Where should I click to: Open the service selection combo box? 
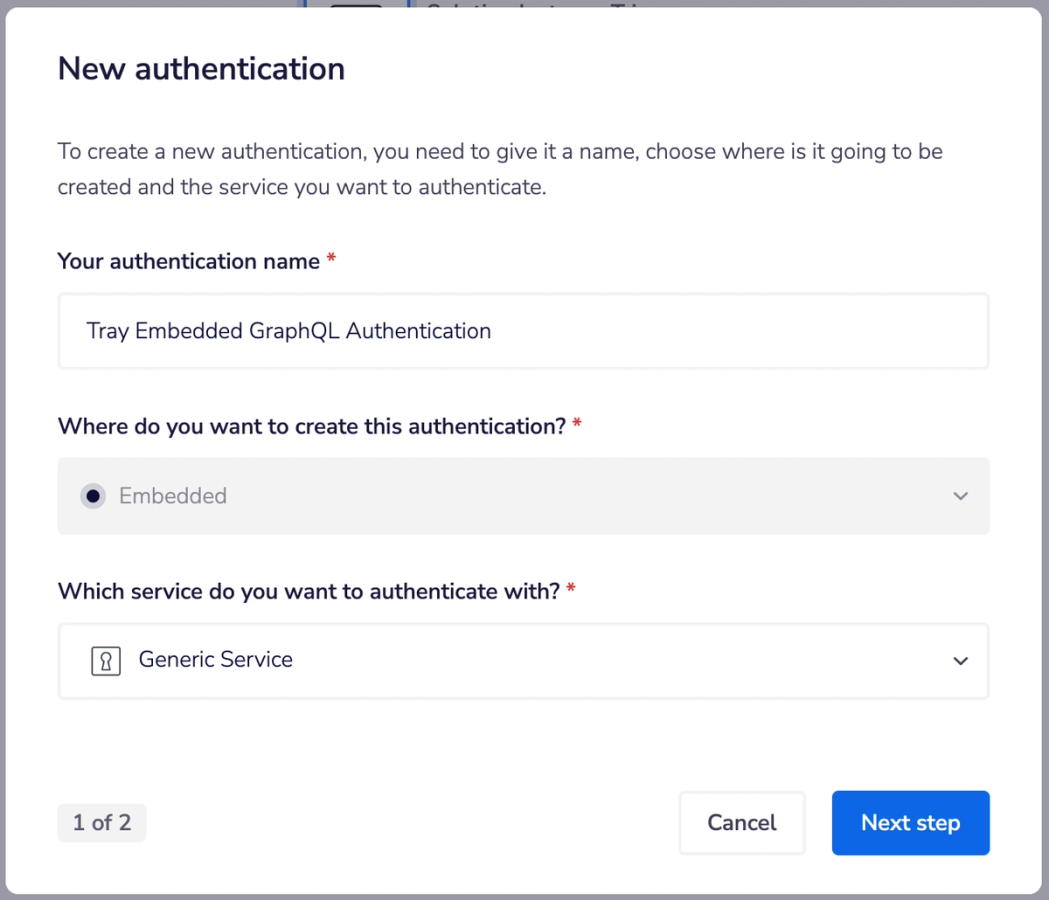[523, 661]
